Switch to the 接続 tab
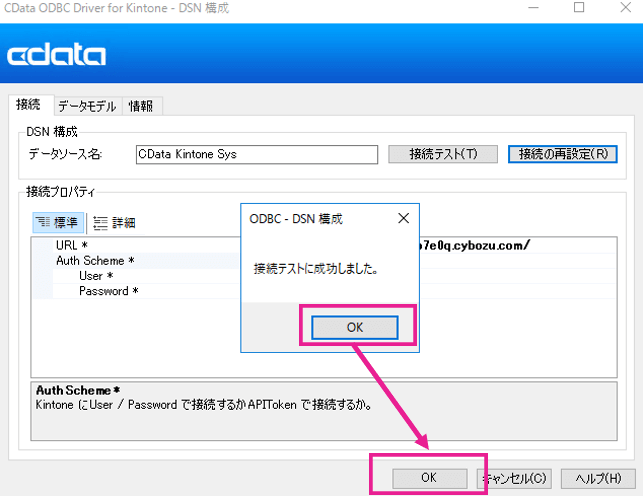 pos(29,105)
